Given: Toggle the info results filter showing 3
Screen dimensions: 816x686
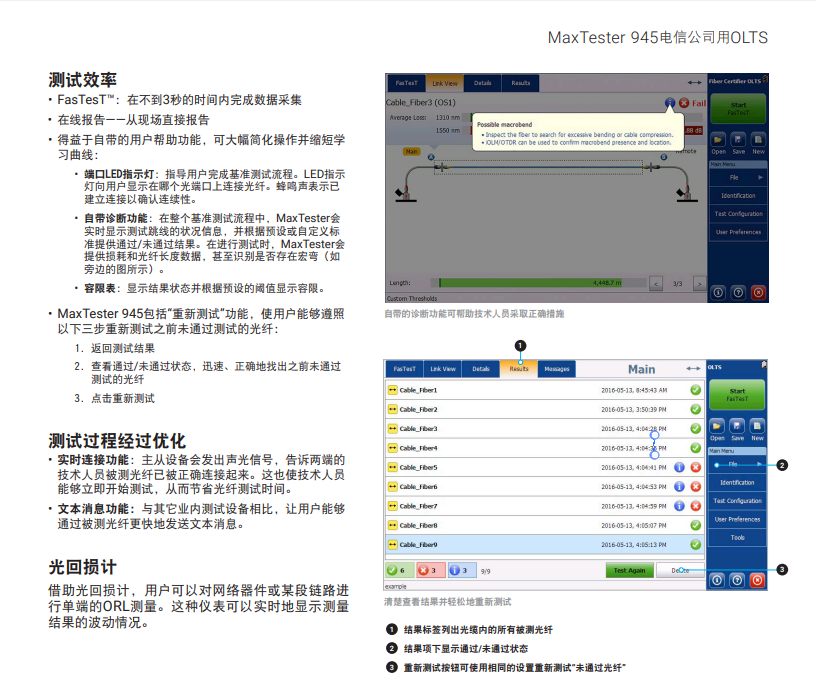Looking at the screenshot, I should [462, 570].
